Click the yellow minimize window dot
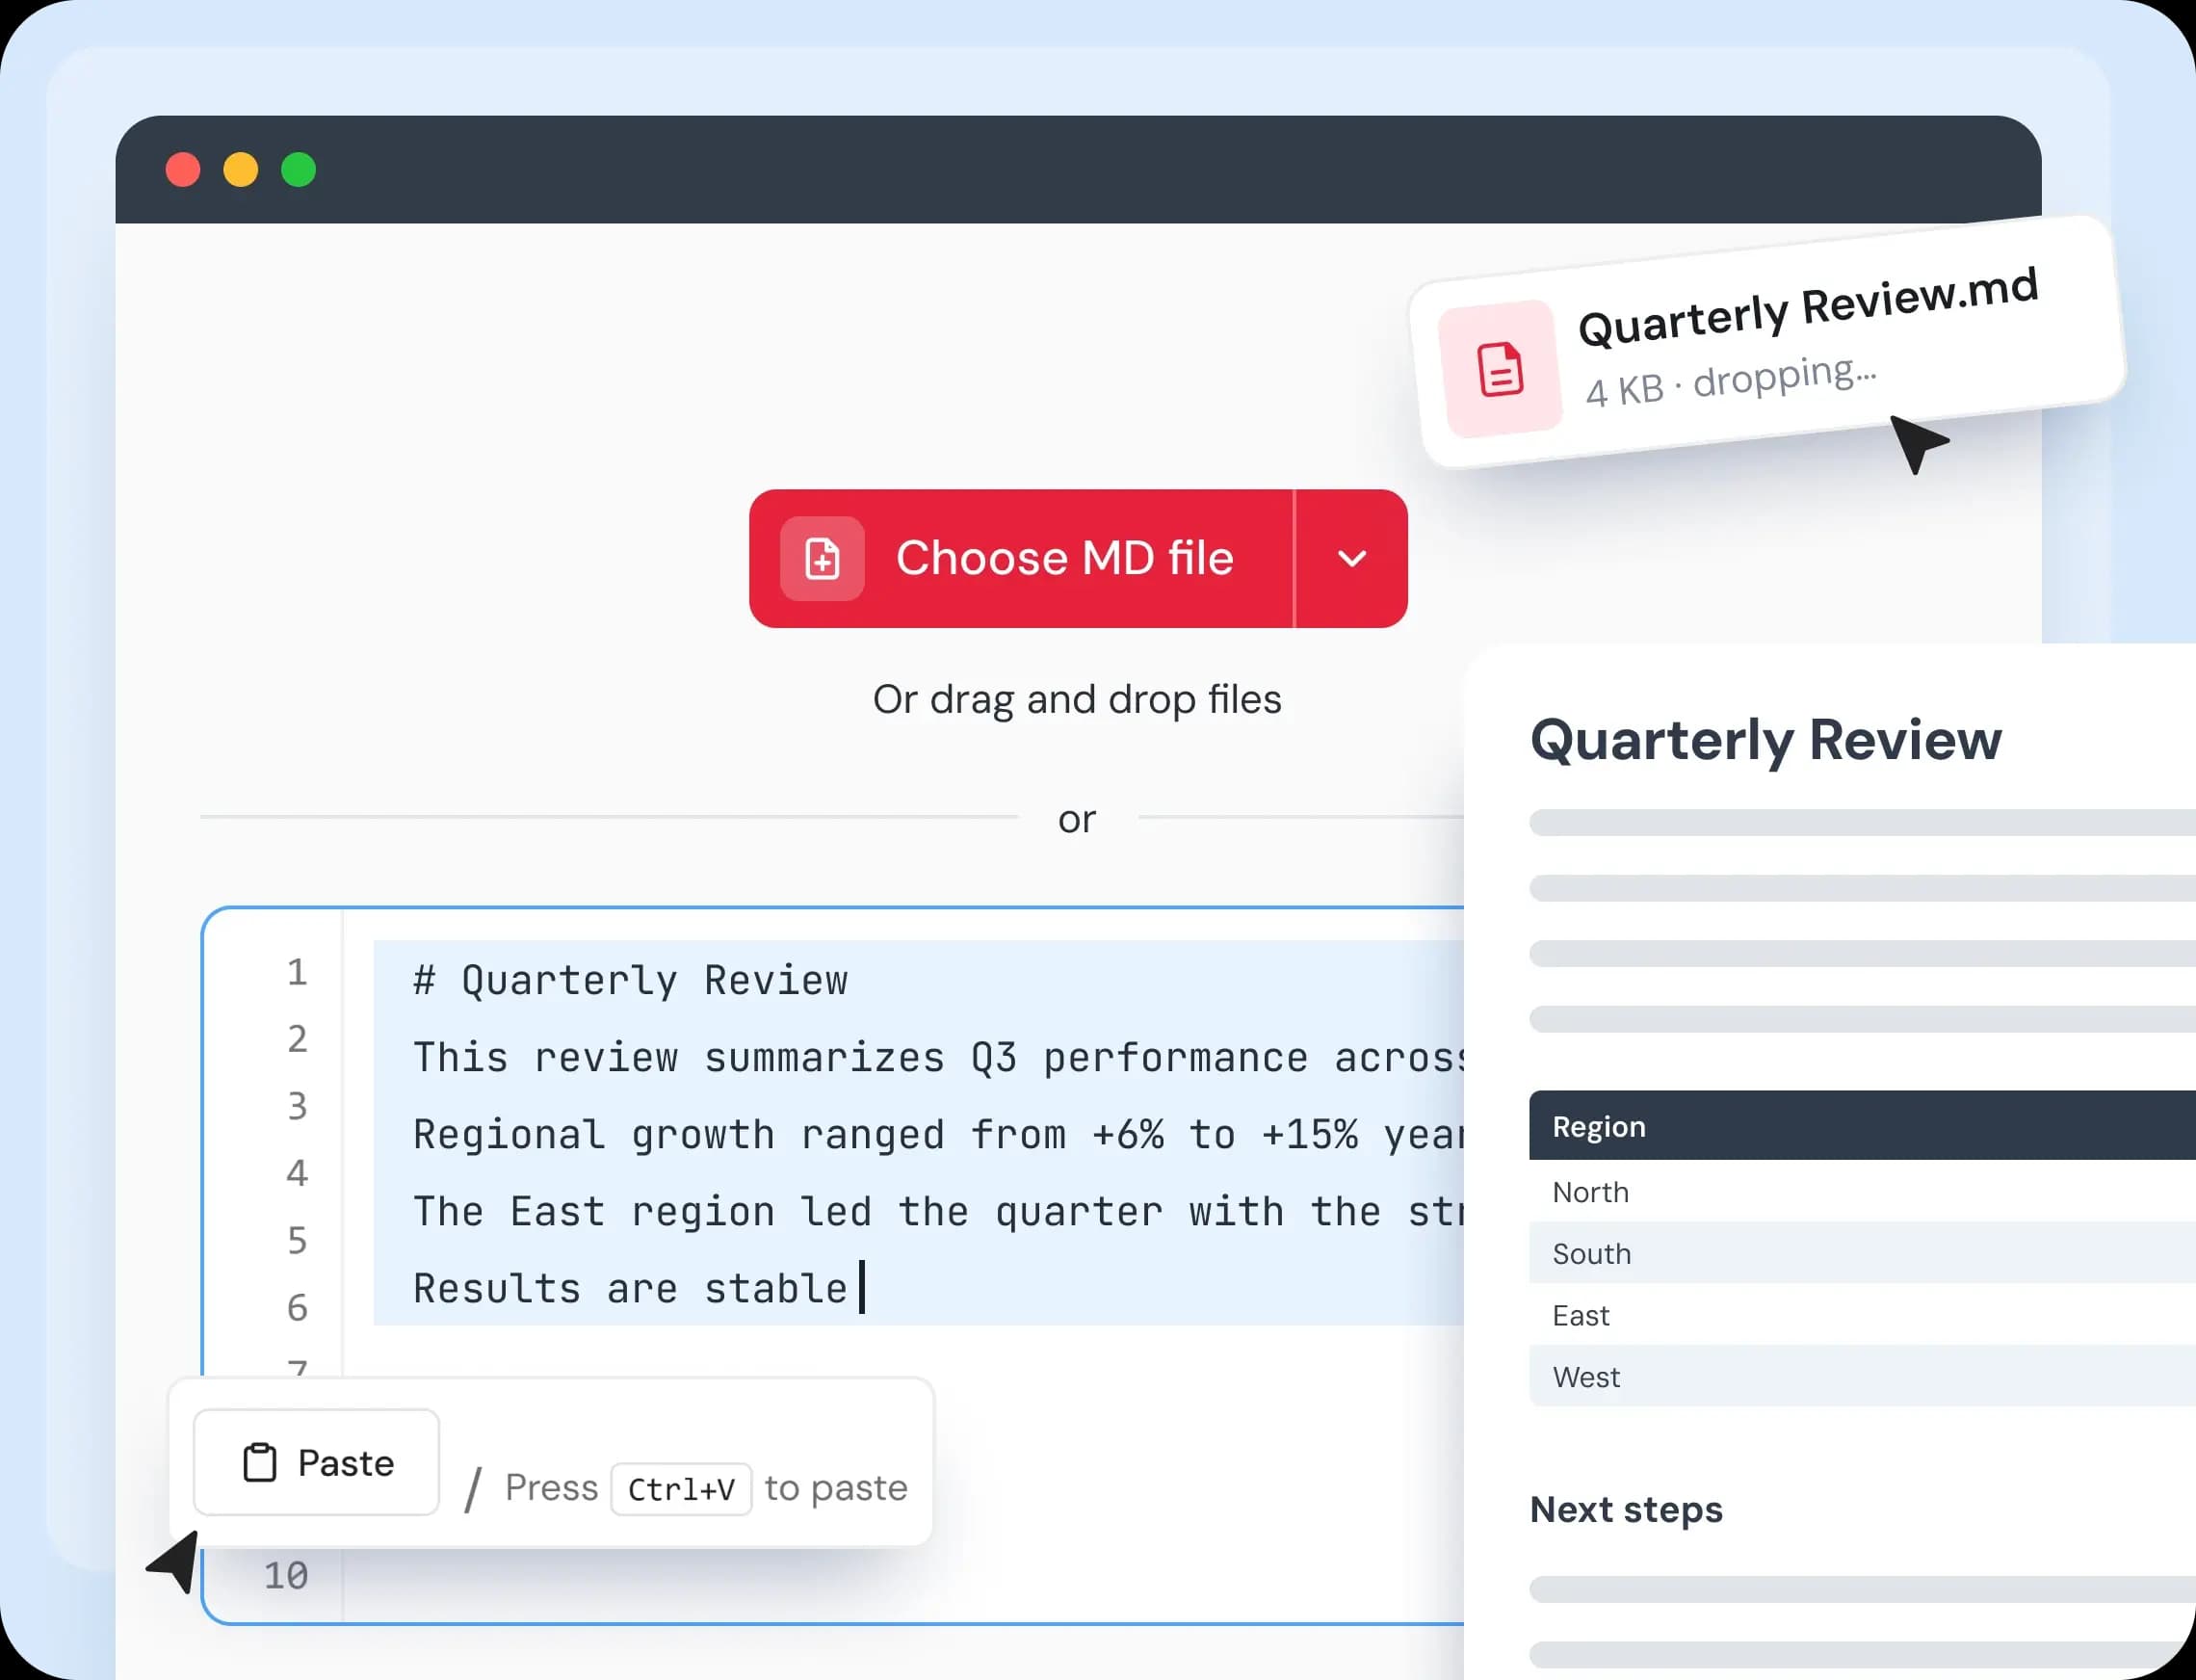 (x=241, y=169)
